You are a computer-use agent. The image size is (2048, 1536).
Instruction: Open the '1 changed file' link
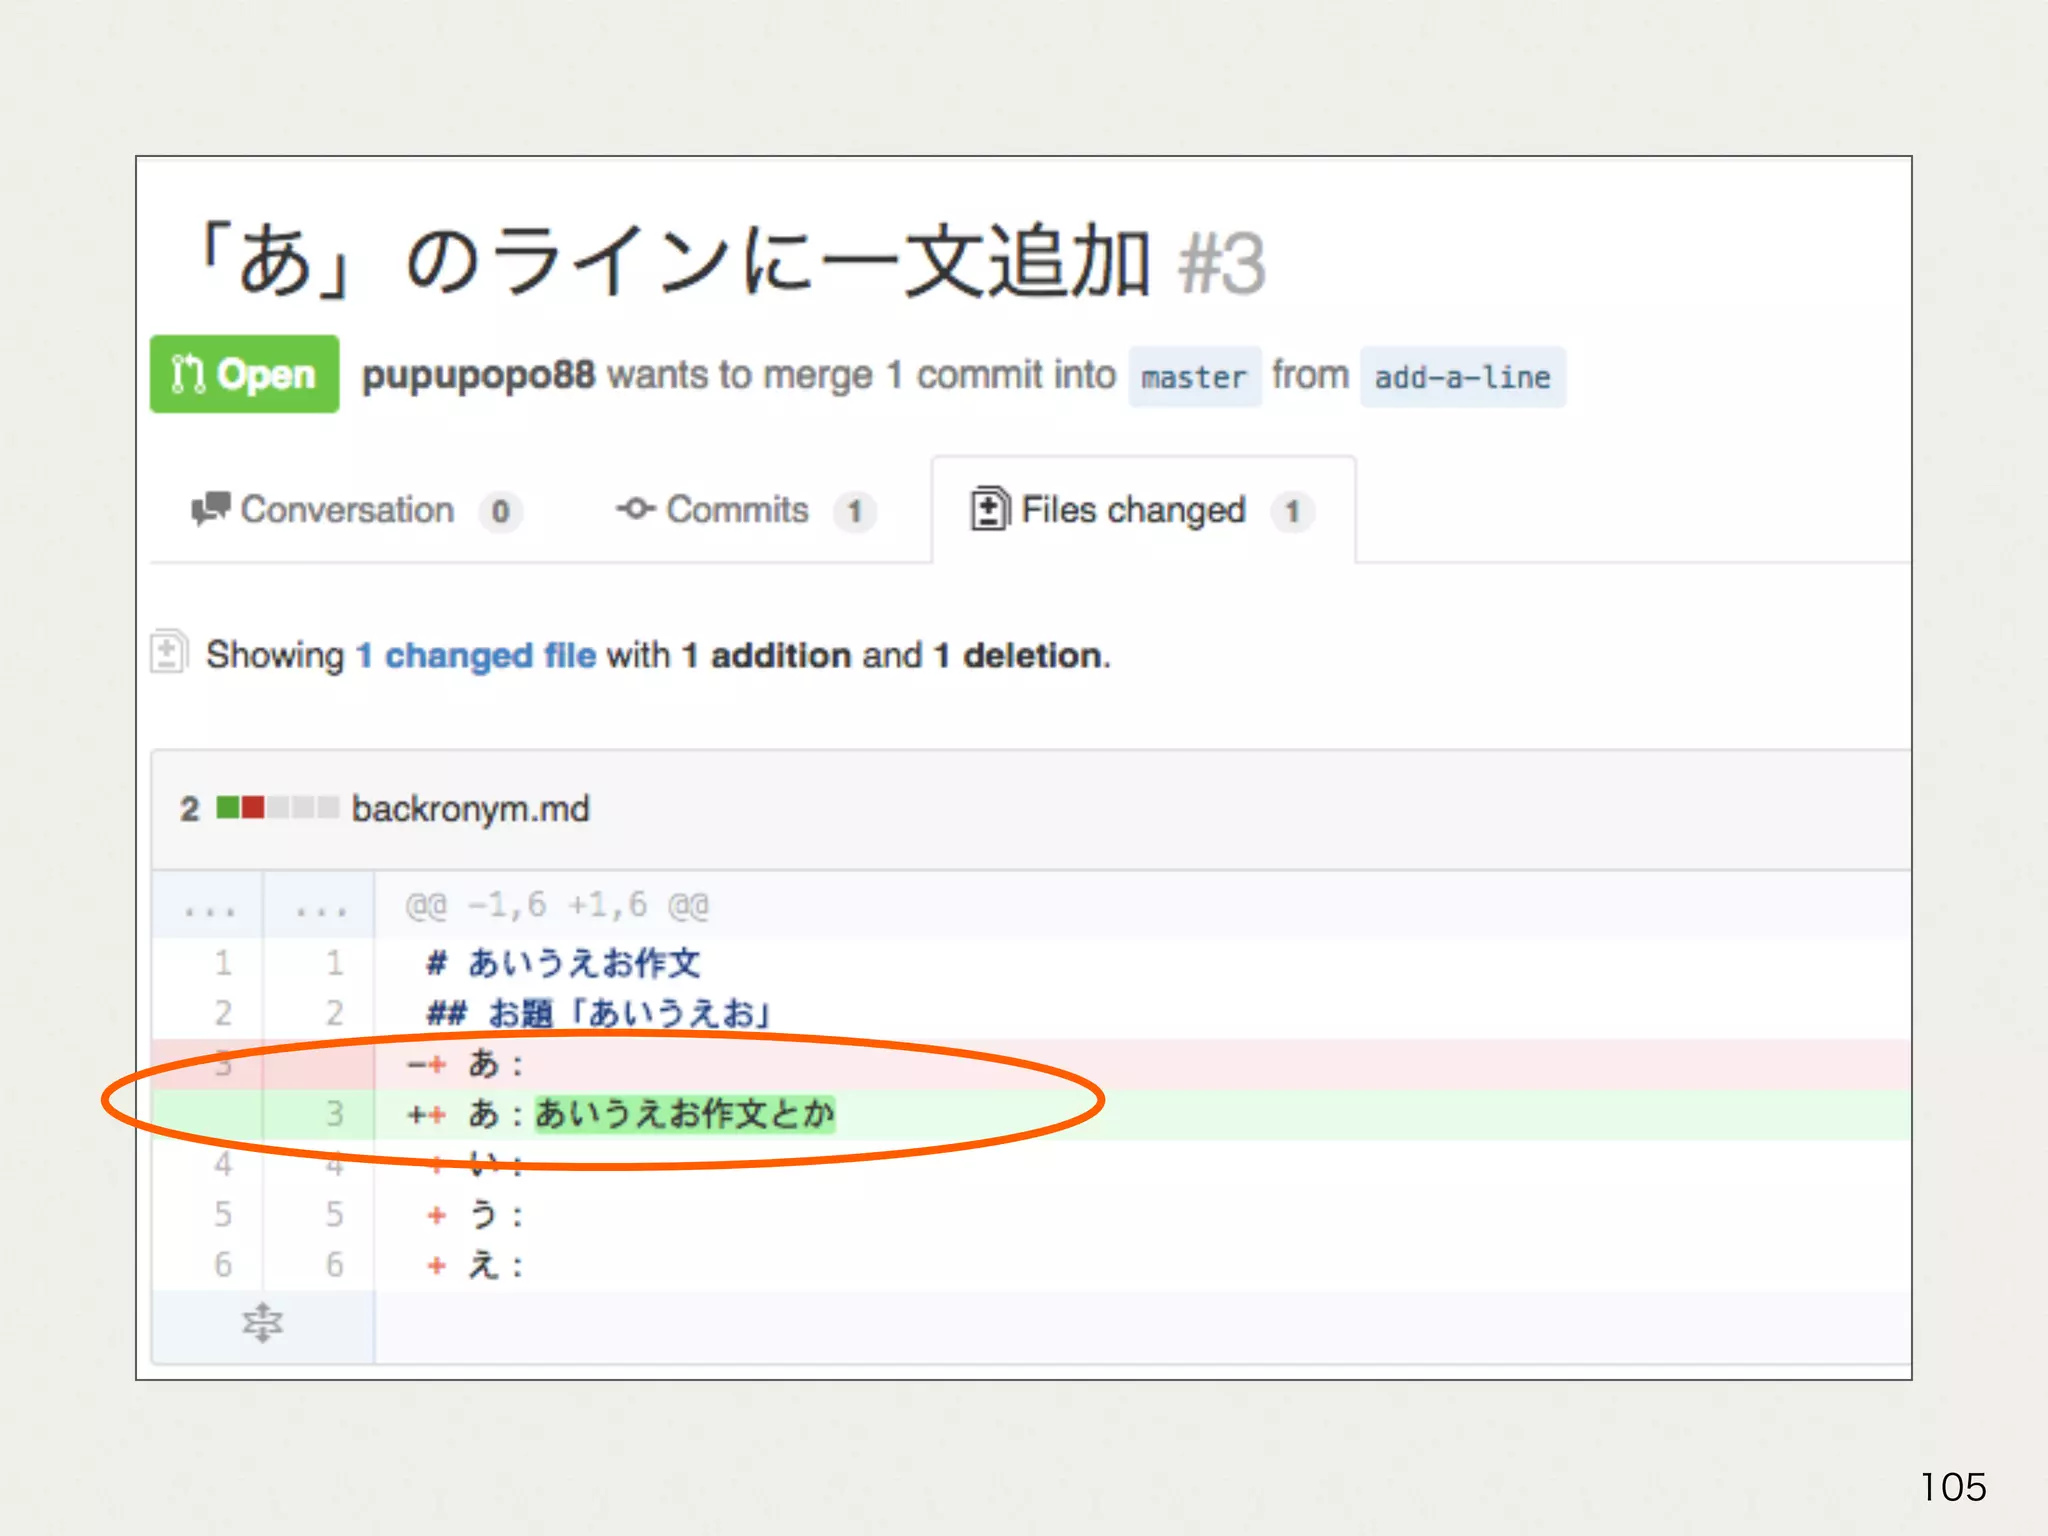[x=476, y=655]
